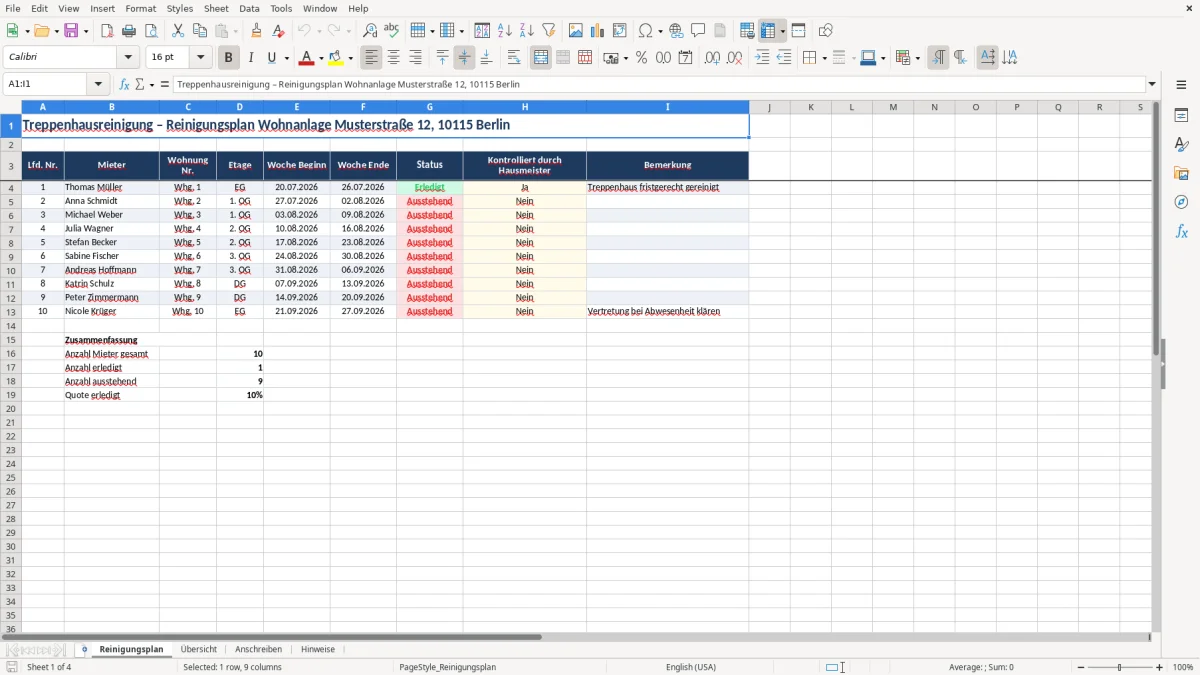Open Conditional Formatting dropdown arrow
This screenshot has height=675, width=1200.
tap(917, 58)
